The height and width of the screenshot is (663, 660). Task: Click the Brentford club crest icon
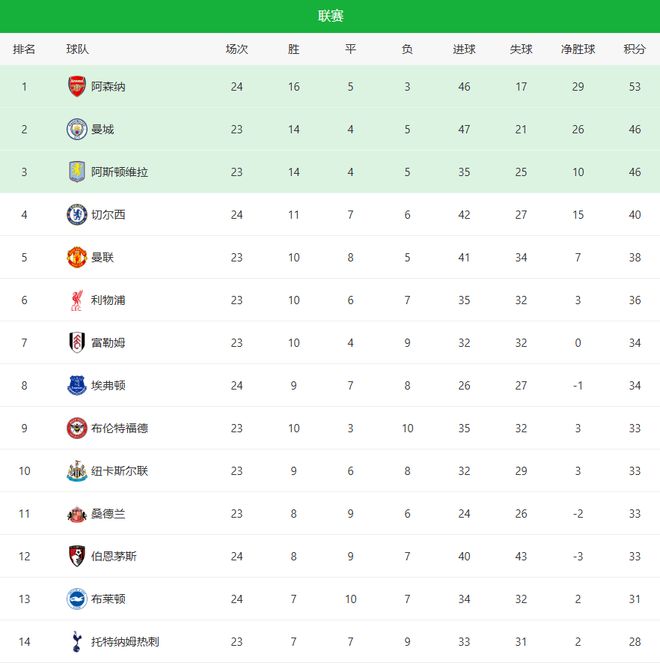pyautogui.click(x=77, y=428)
